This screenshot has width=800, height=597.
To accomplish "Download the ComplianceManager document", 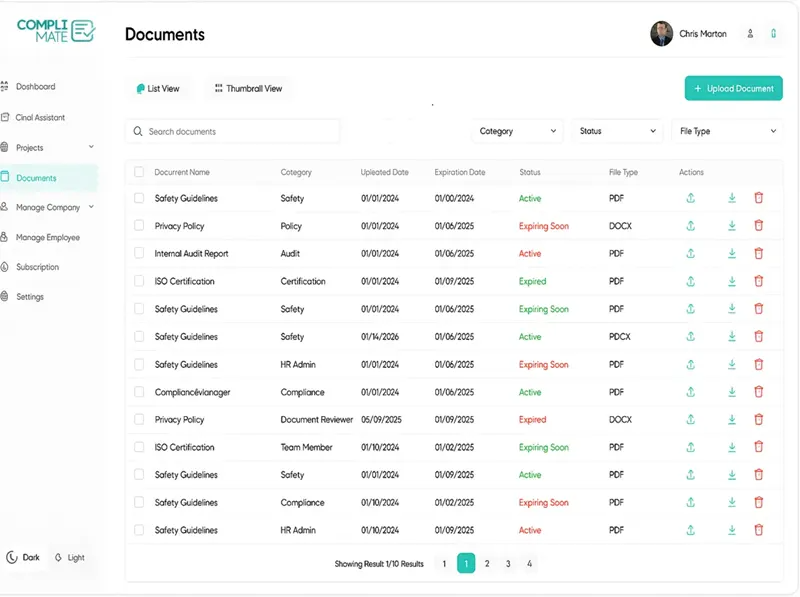I will [732, 392].
